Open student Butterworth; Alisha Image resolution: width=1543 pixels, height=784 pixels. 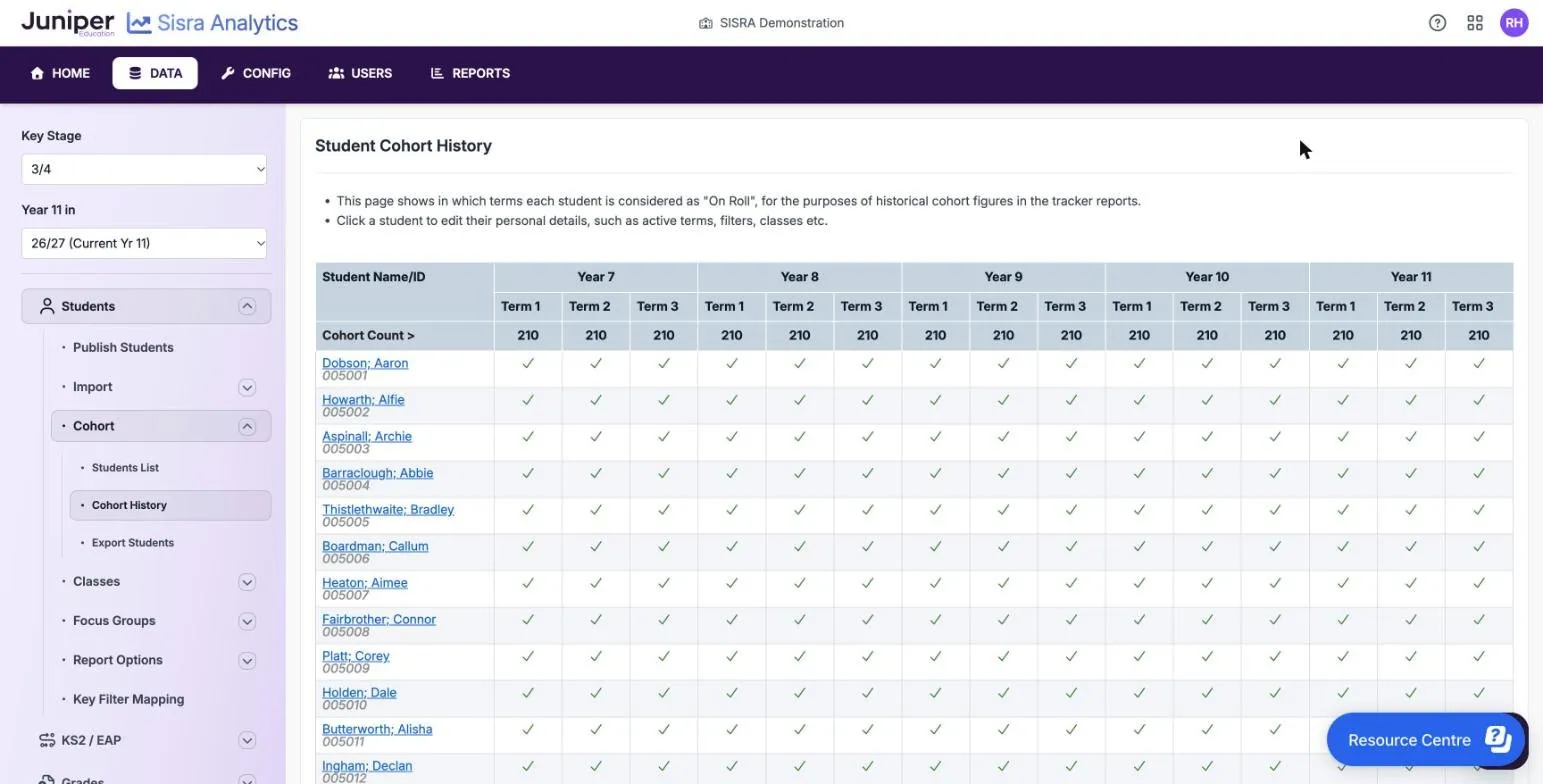point(377,729)
